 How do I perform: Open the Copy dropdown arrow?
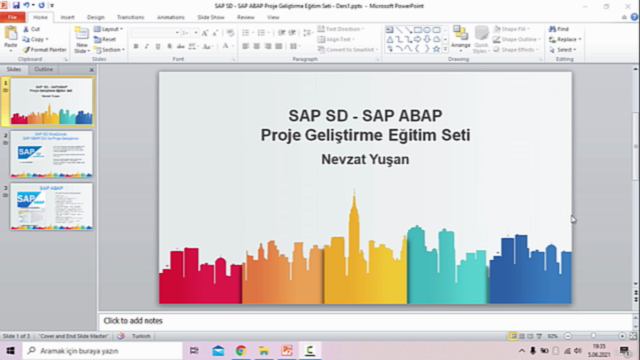(x=47, y=40)
